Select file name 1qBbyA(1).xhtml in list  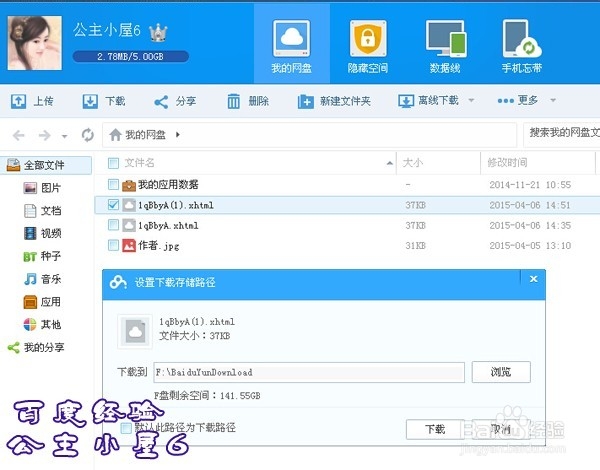176,206
